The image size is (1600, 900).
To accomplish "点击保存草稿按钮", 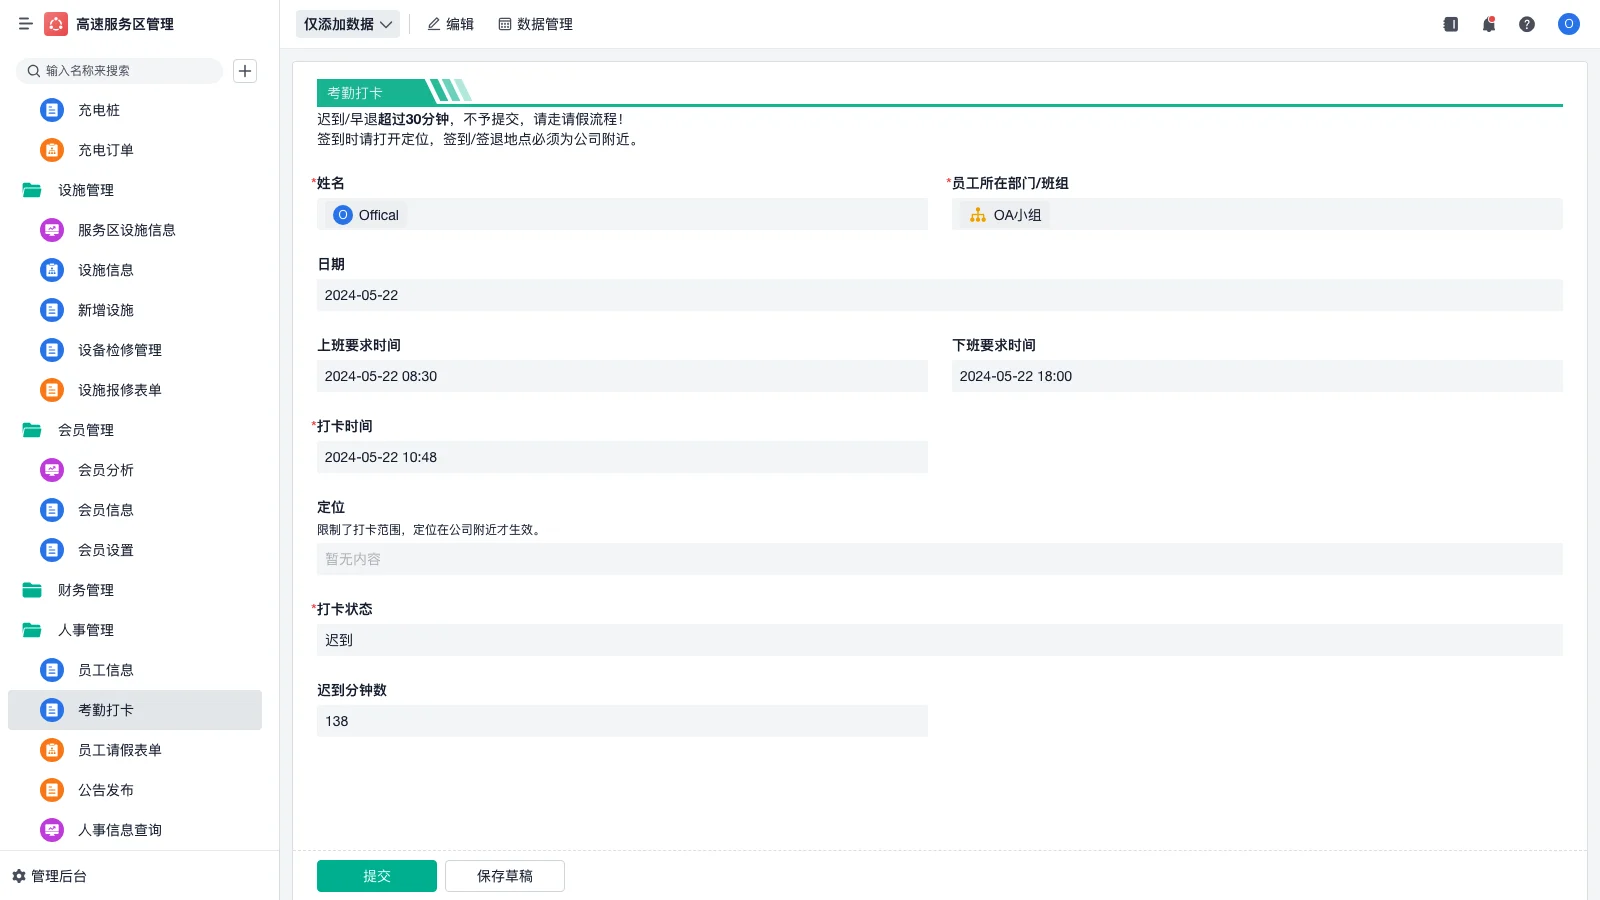I will pos(504,875).
